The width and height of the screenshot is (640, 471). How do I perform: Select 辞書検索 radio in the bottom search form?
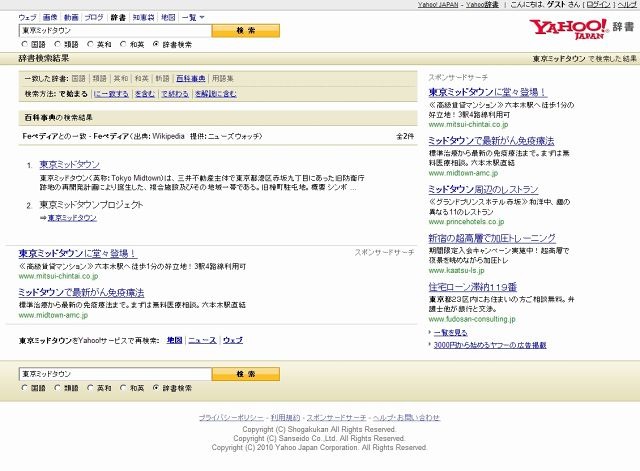[156, 388]
